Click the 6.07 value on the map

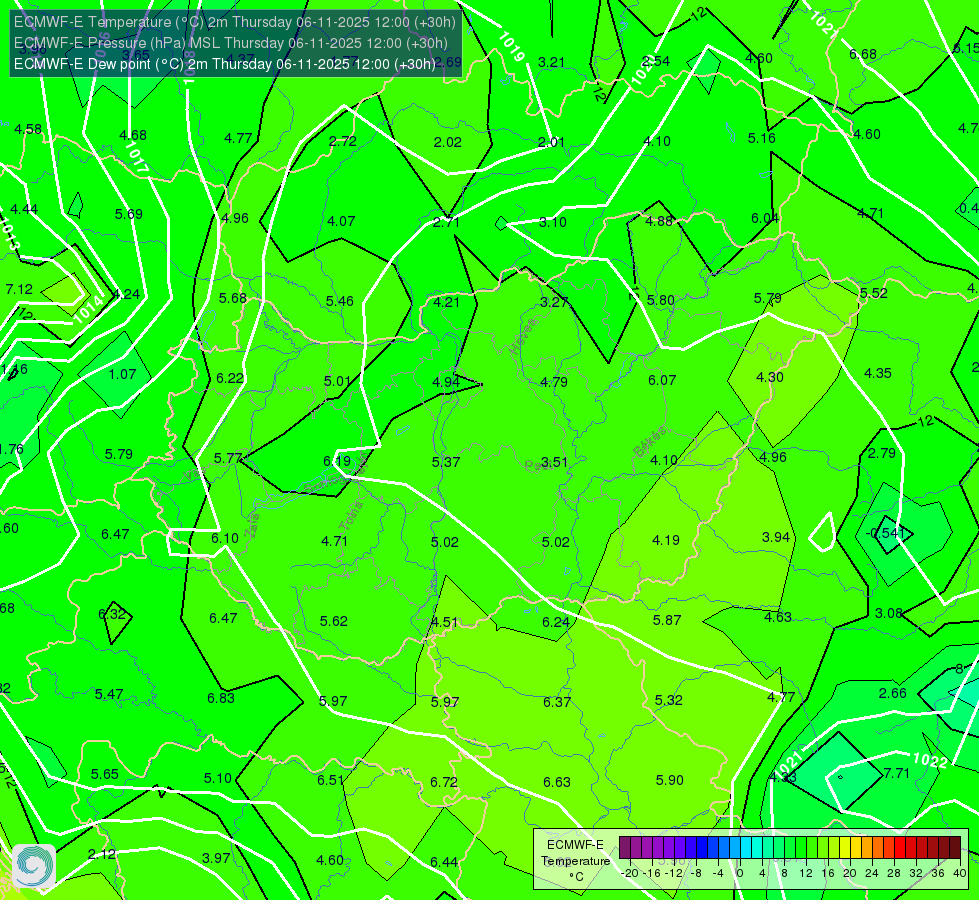[662, 380]
